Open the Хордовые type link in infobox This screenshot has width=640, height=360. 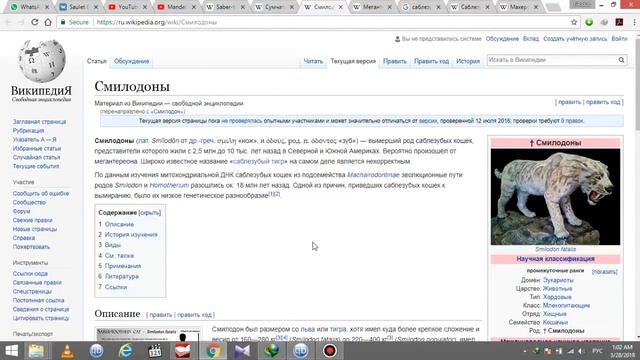tap(557, 297)
